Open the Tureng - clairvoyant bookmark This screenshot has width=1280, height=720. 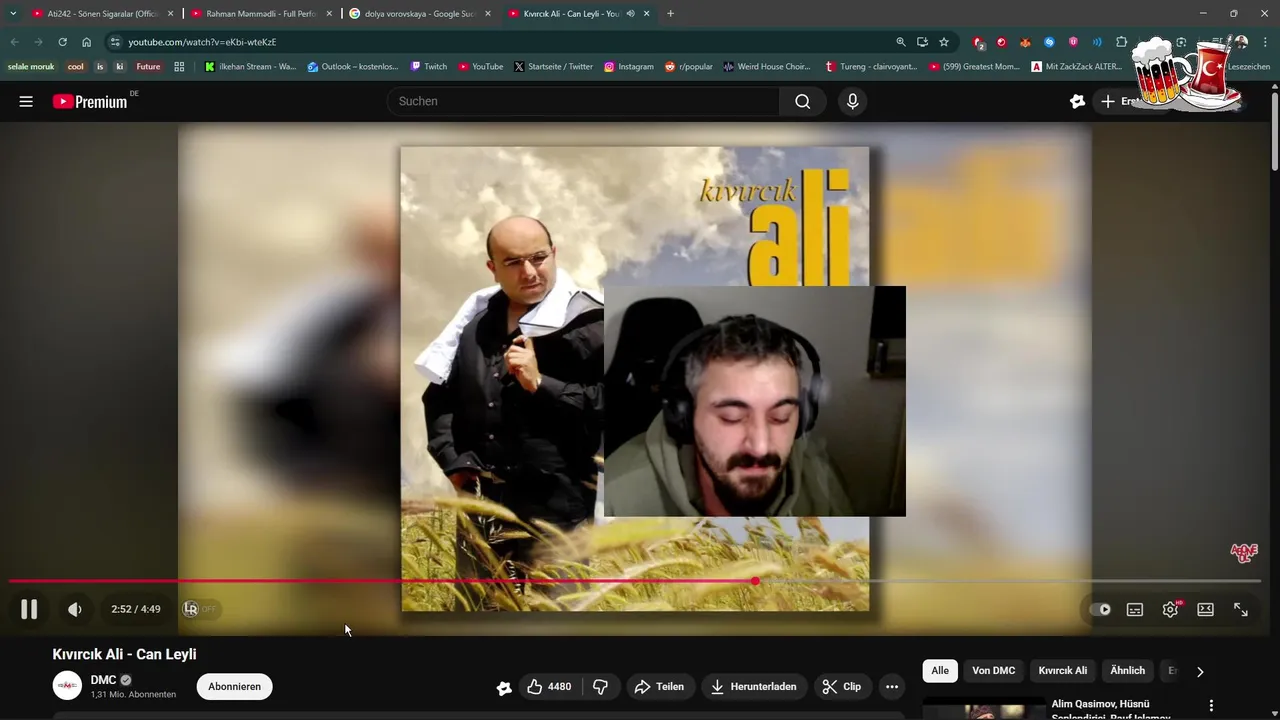(x=870, y=67)
